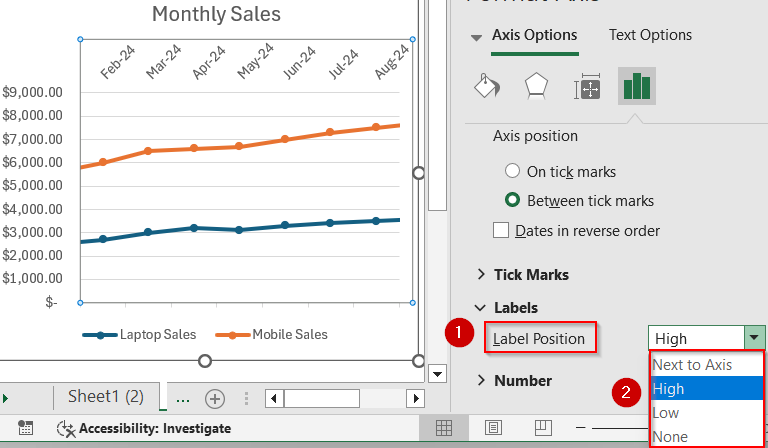Switch to the Axis Options tab
Image resolution: width=768 pixels, height=448 pixels.
534,35
